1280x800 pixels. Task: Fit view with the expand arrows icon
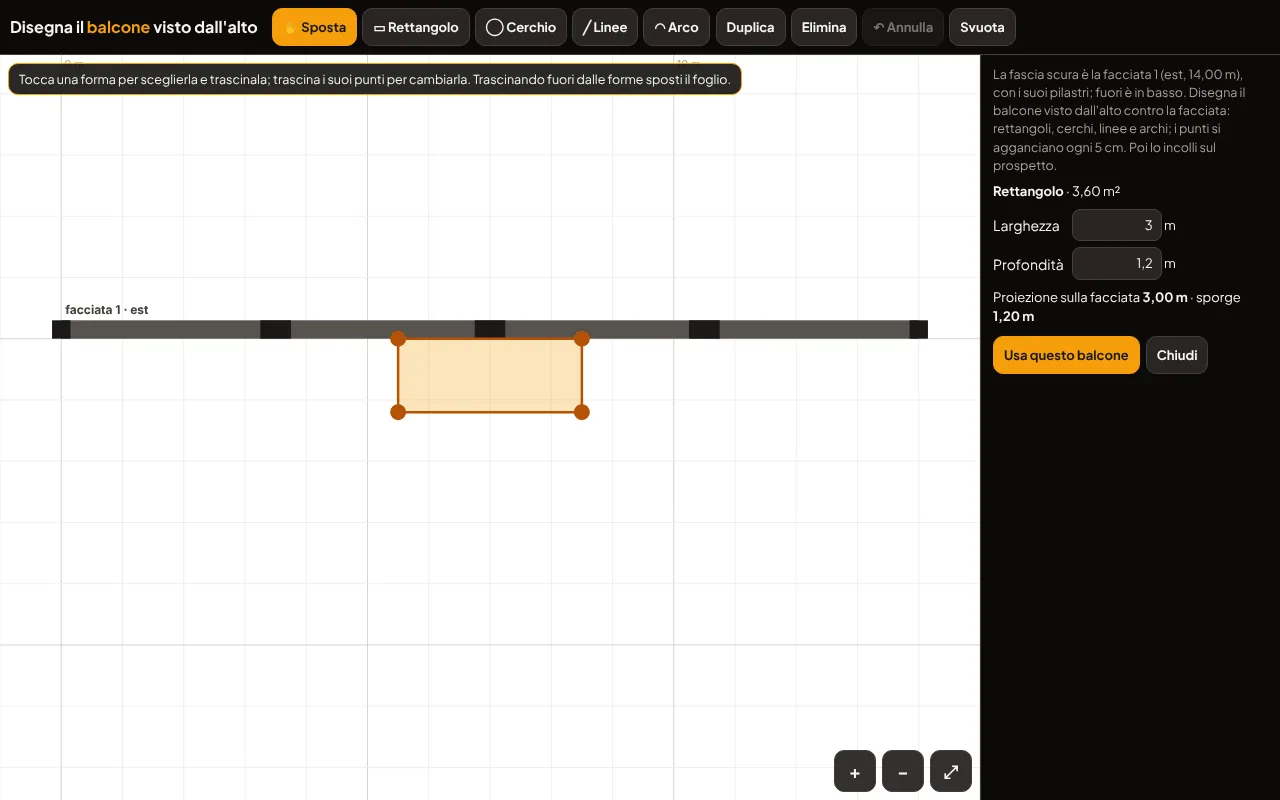point(951,771)
